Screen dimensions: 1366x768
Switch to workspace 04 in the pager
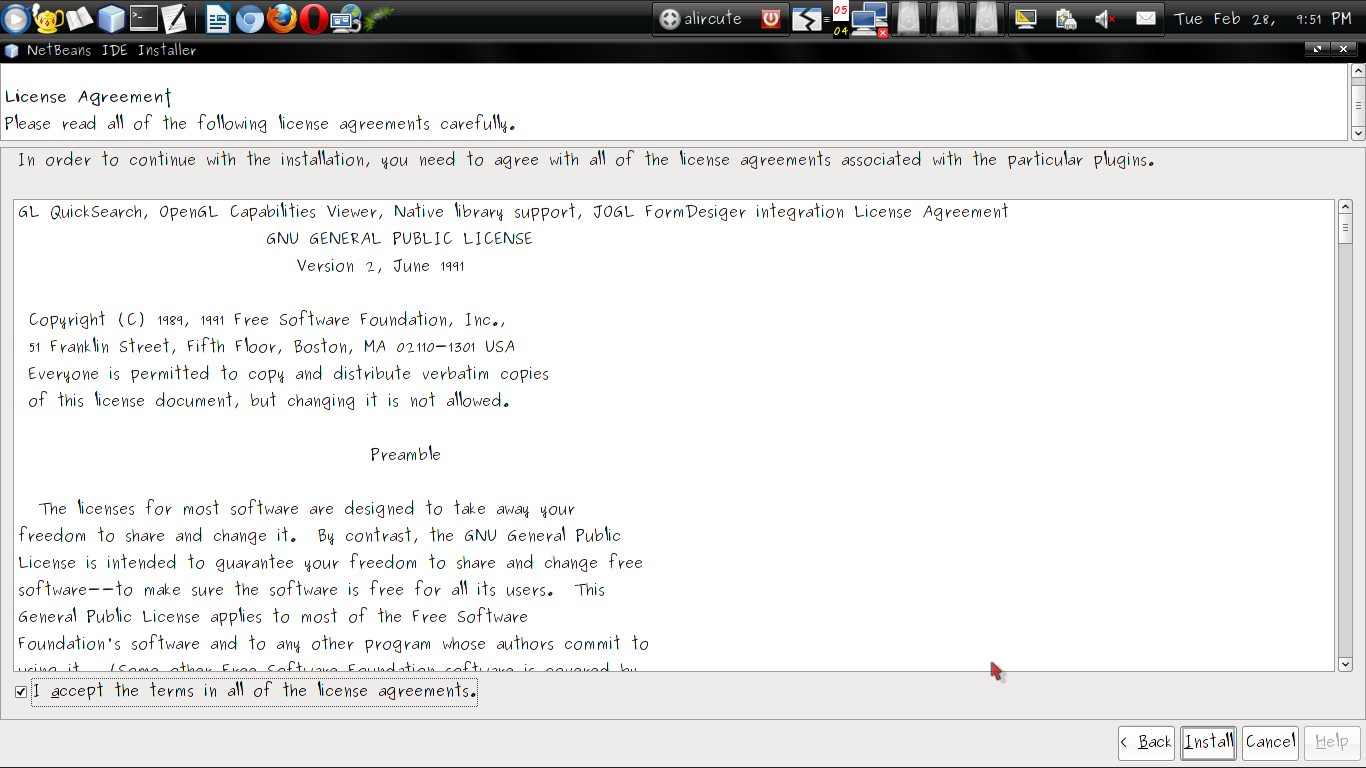(x=841, y=29)
